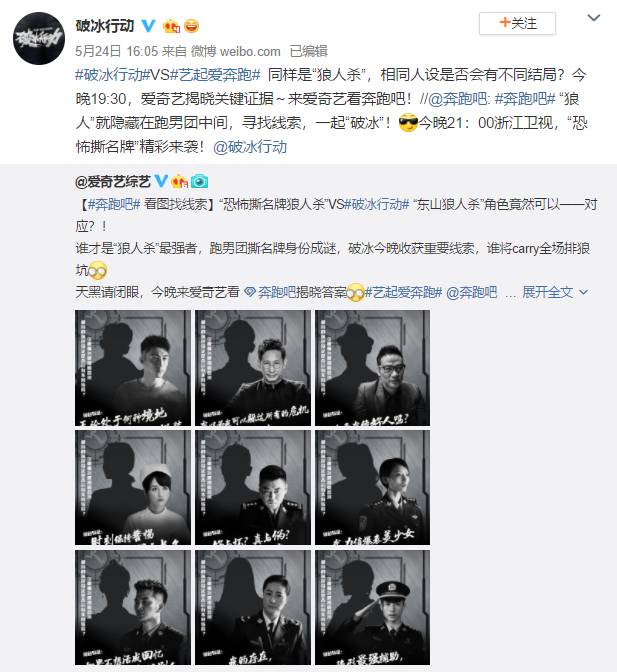This screenshot has height=672, width=617.
Task: Click the verified V badge after 爱奇艺综艺
Action: point(161,181)
